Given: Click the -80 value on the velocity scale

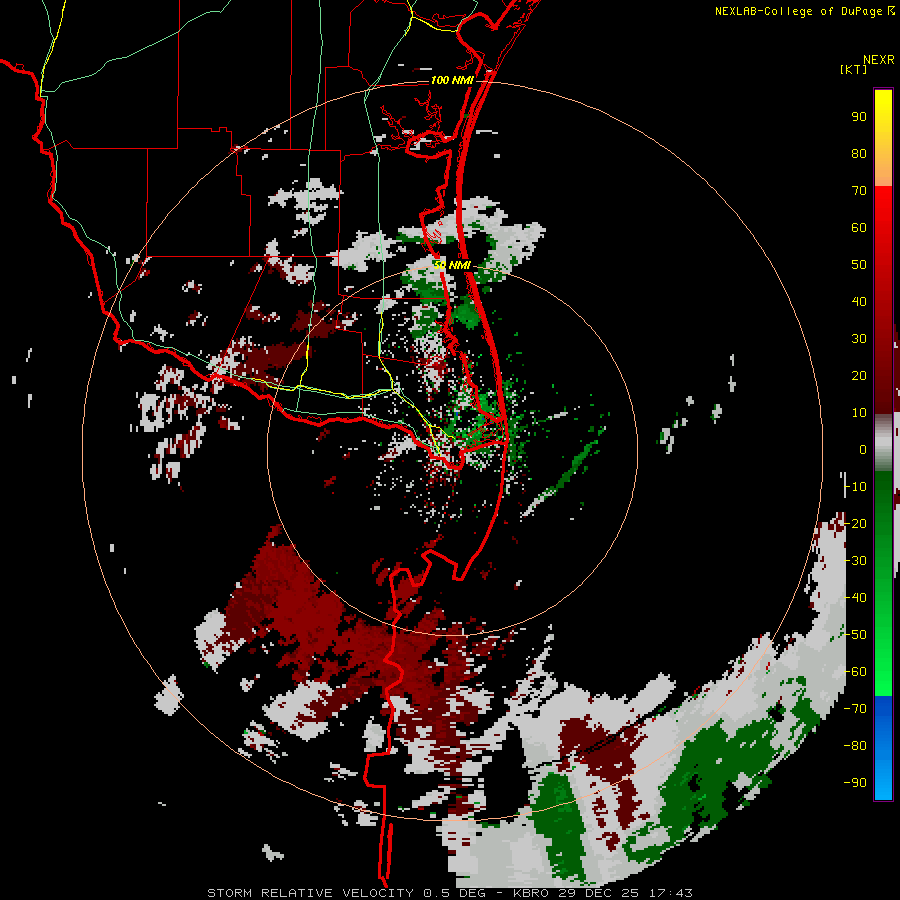Looking at the screenshot, I should point(855,746).
